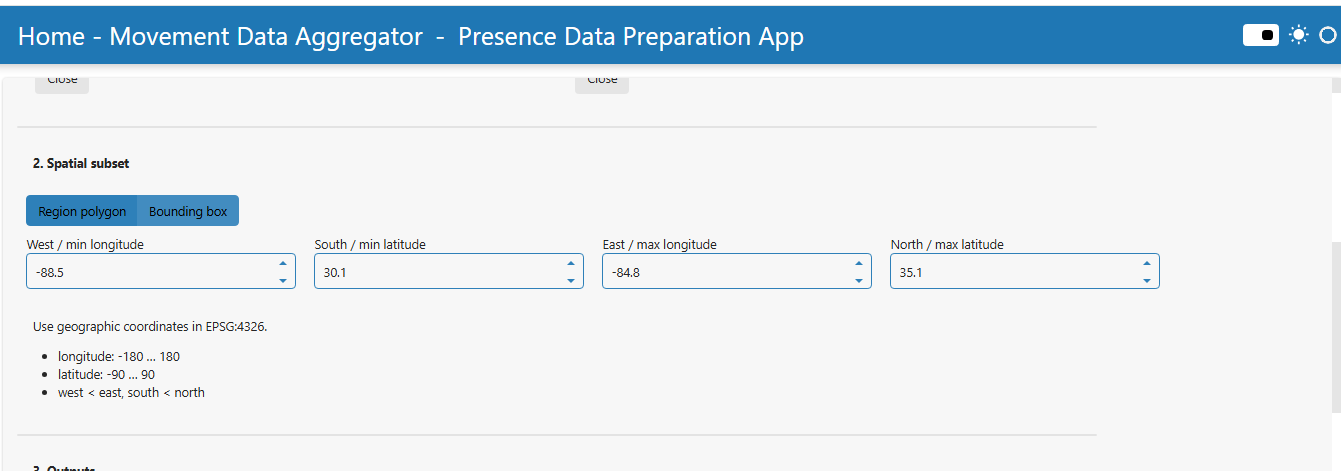Switch to Region polygon tab

pos(82,211)
